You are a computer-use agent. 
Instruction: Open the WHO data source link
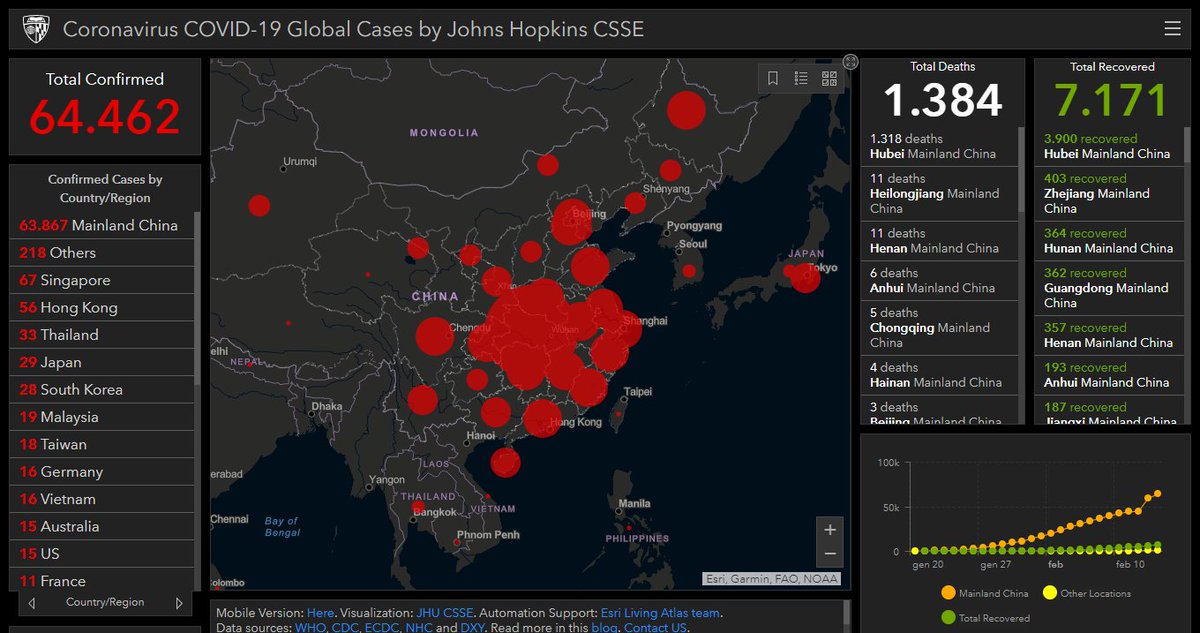pyautogui.click(x=310, y=628)
